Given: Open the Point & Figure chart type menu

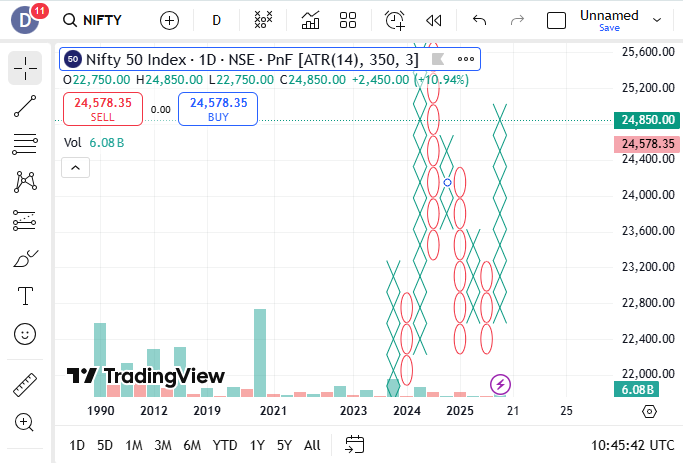Looking at the screenshot, I should (263, 20).
